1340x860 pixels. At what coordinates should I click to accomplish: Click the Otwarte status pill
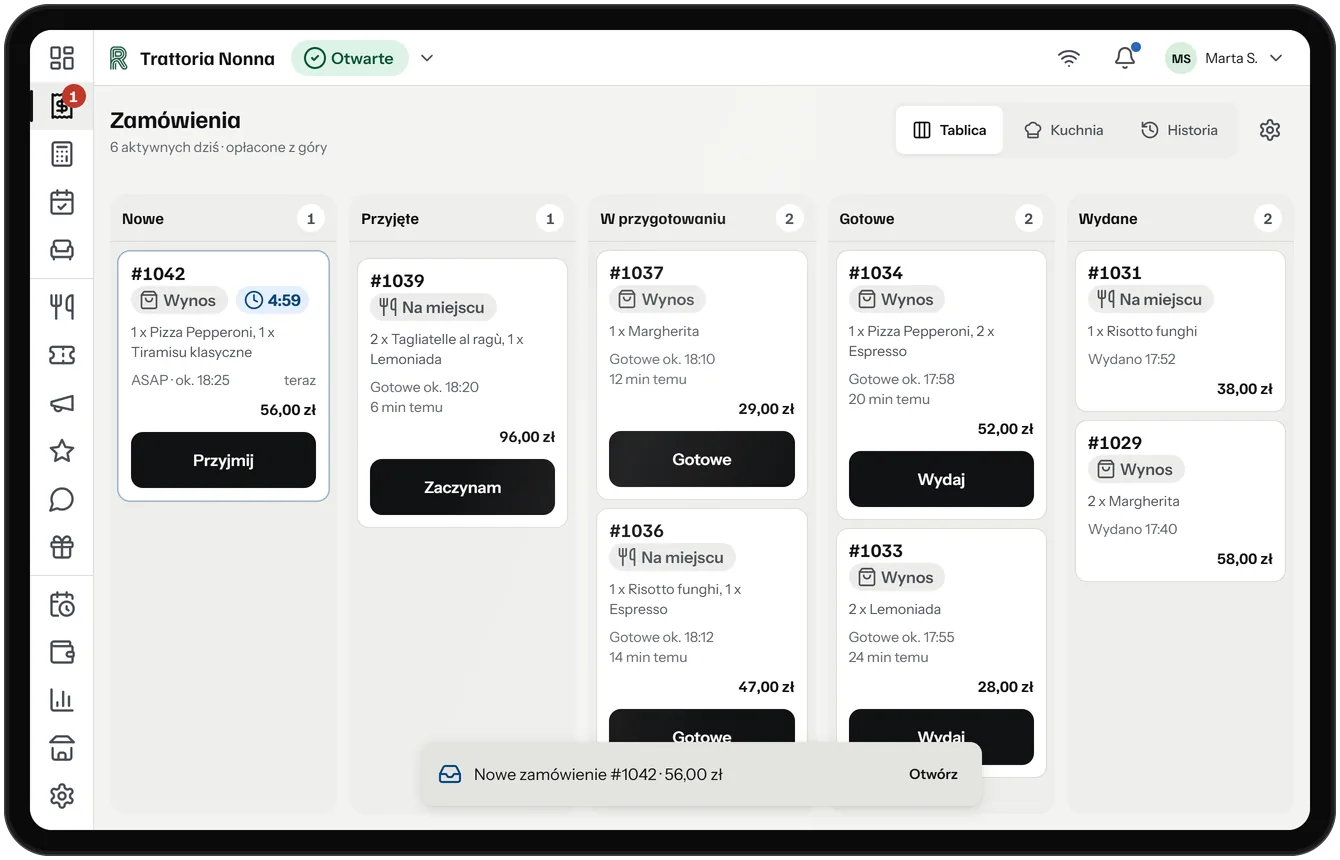pyautogui.click(x=350, y=58)
